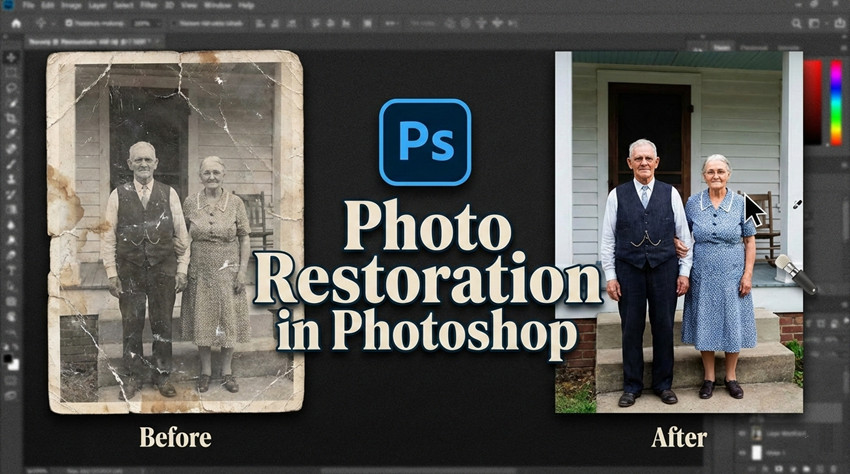Select the Horizontal Type tool
This screenshot has width=850, height=474.
pyautogui.click(x=11, y=270)
